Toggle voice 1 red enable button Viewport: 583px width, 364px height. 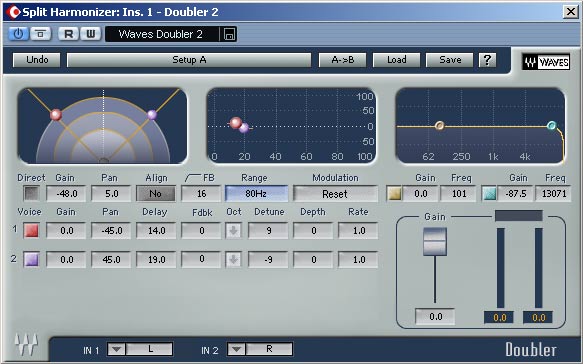point(31,231)
